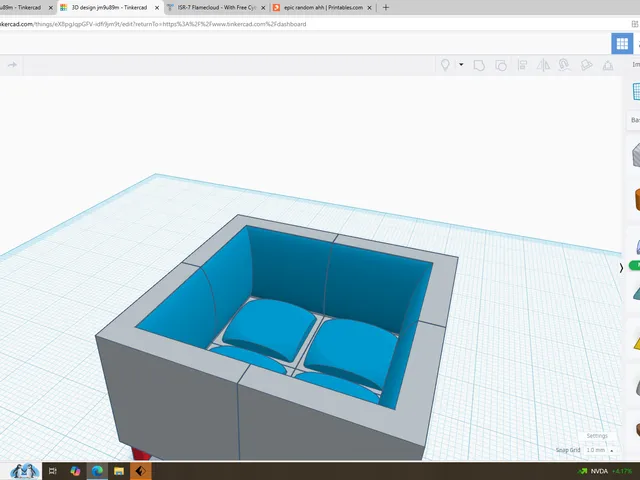Click the Mirror tool icon

543,65
